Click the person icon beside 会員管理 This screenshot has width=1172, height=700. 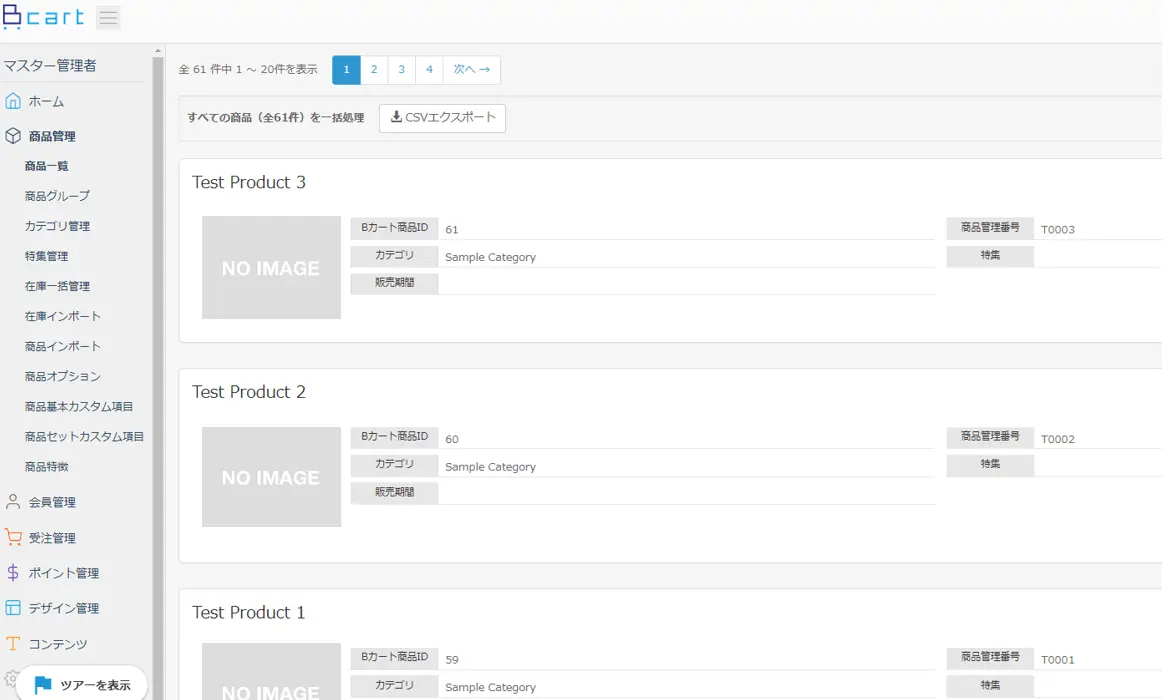coord(13,502)
